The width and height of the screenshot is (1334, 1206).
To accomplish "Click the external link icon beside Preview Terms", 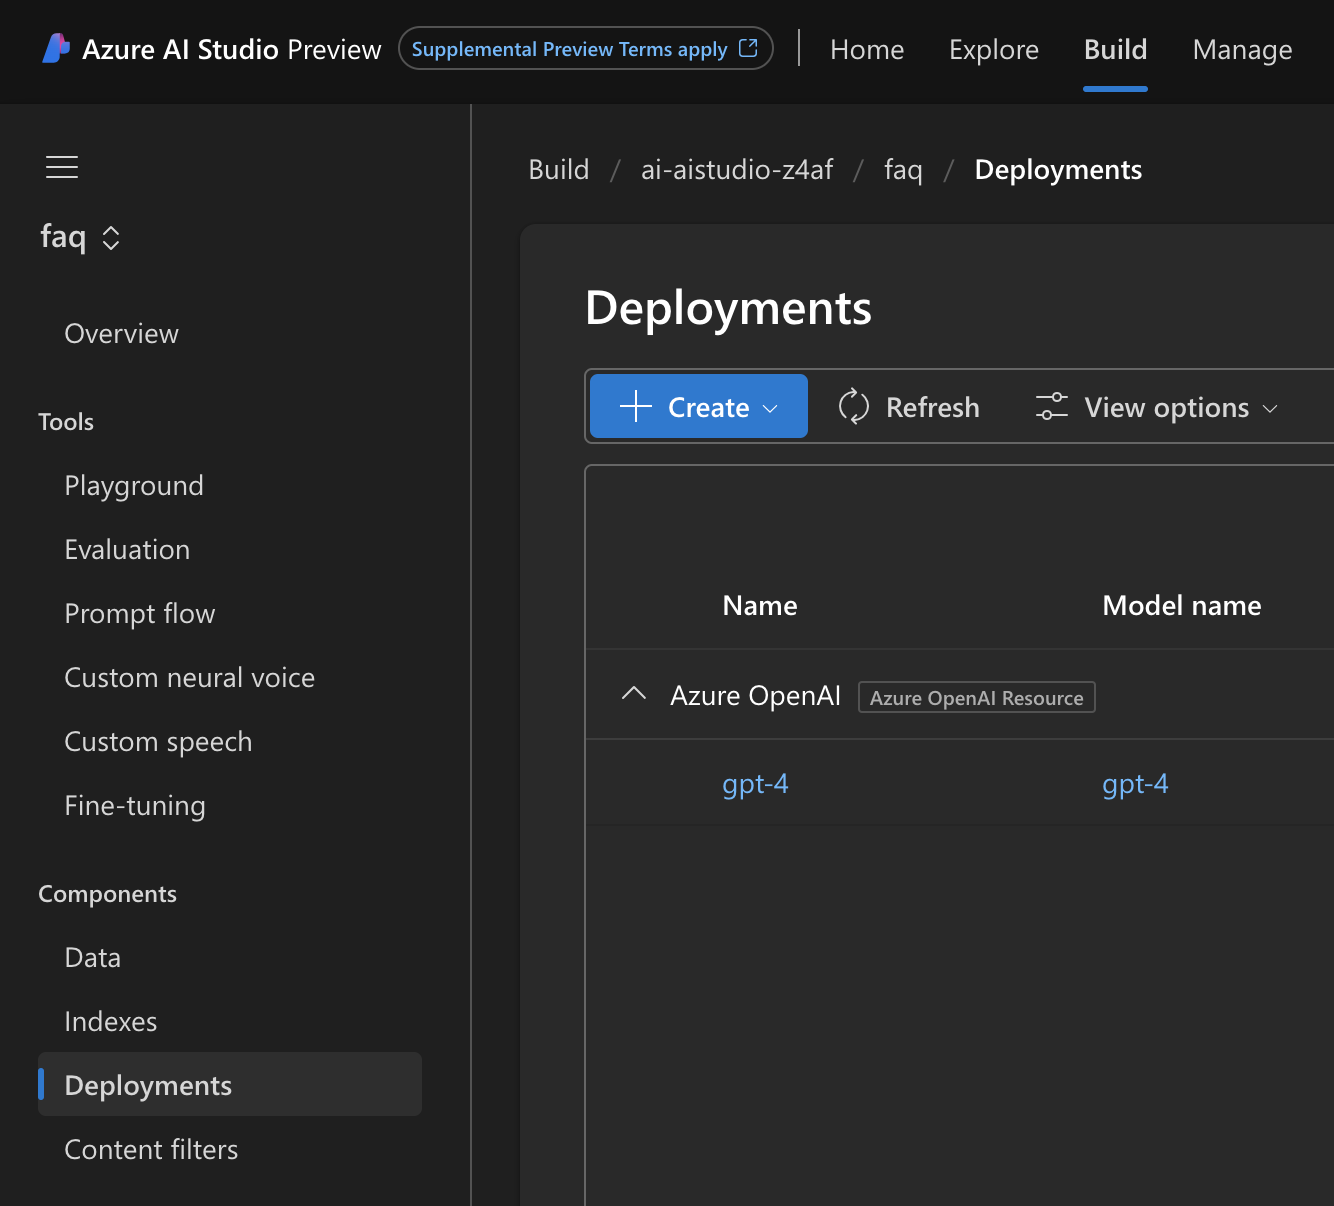I will tap(748, 48).
